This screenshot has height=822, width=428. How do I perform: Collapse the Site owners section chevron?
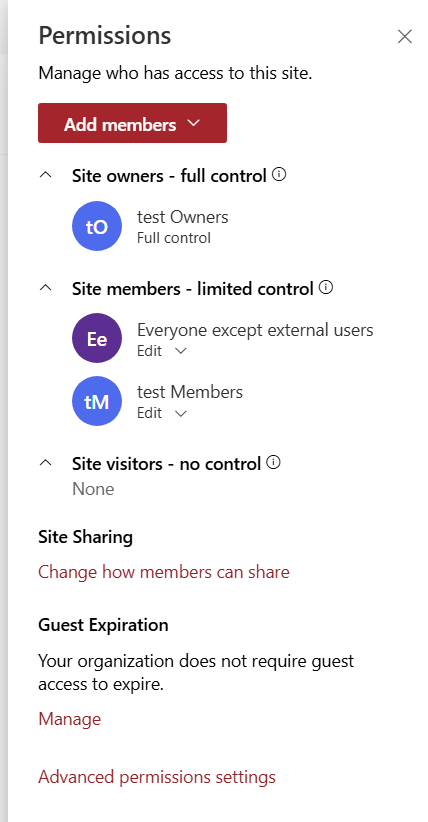pyautogui.click(x=46, y=176)
